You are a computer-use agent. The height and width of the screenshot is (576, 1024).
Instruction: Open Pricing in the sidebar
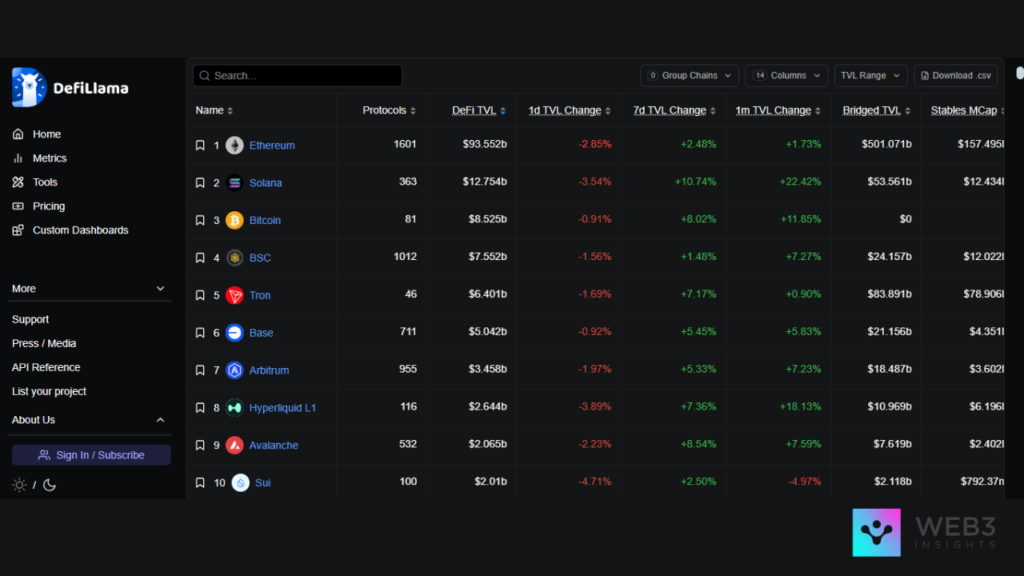(x=49, y=206)
